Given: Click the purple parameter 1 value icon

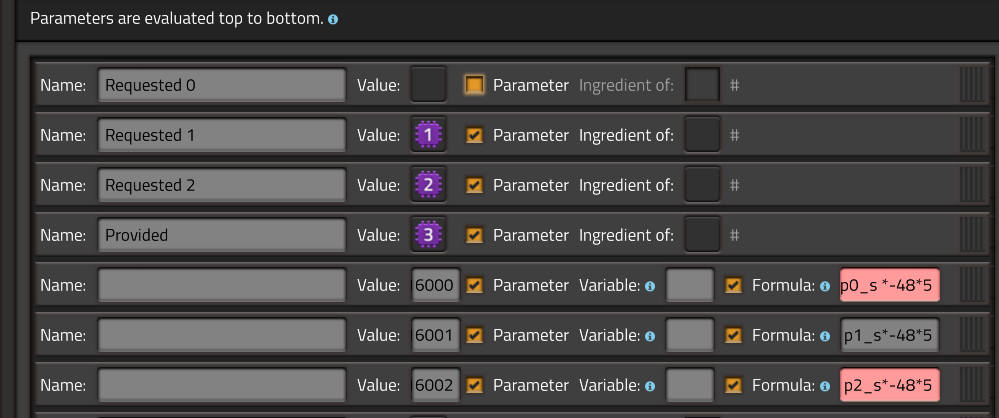Looking at the screenshot, I should click(428, 135).
